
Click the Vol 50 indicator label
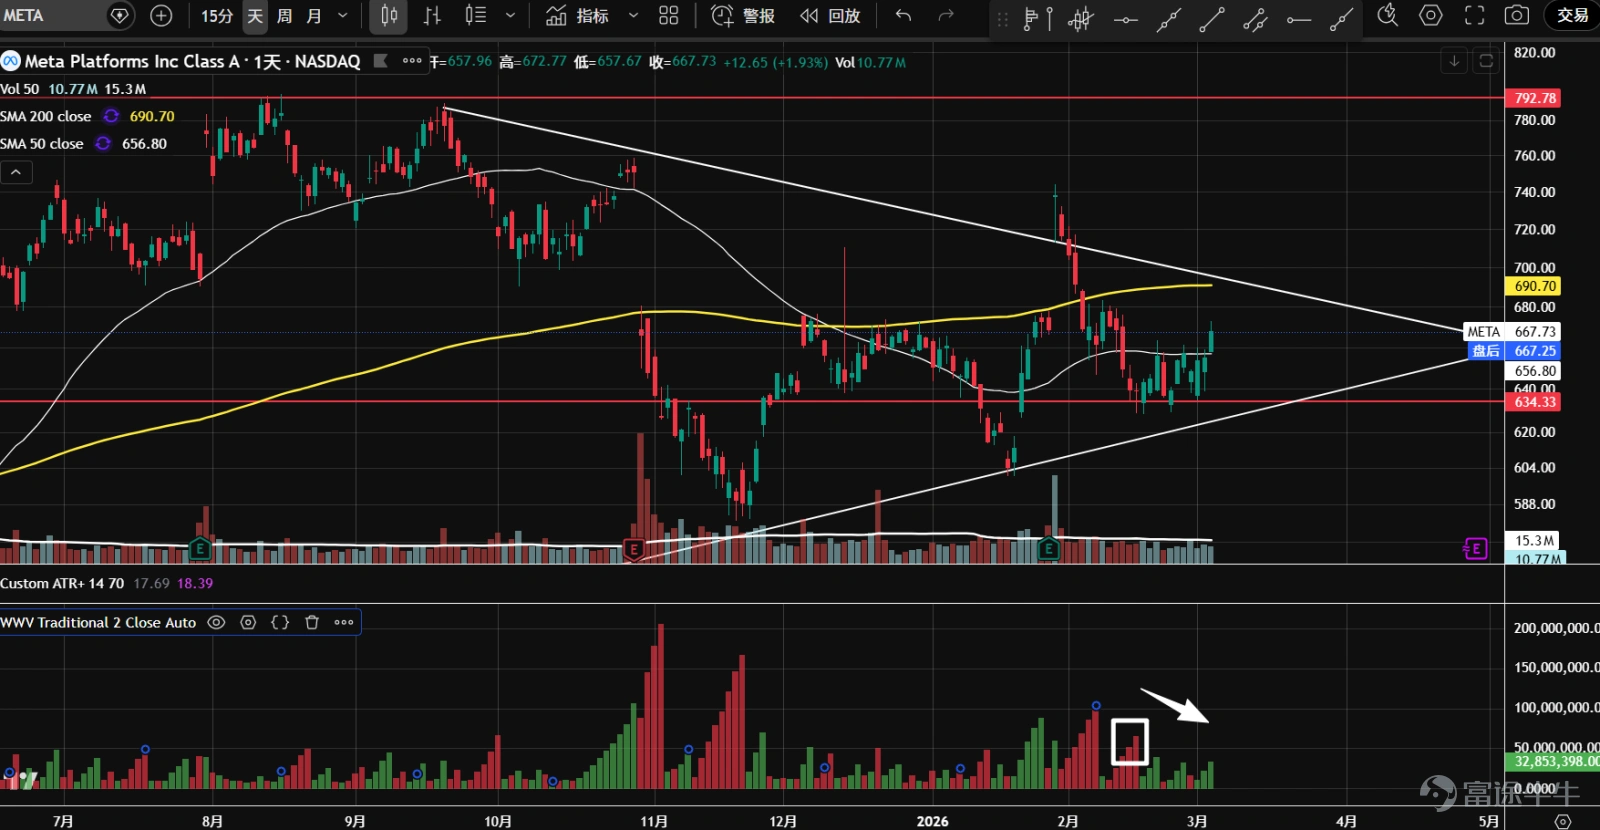click(x=20, y=89)
